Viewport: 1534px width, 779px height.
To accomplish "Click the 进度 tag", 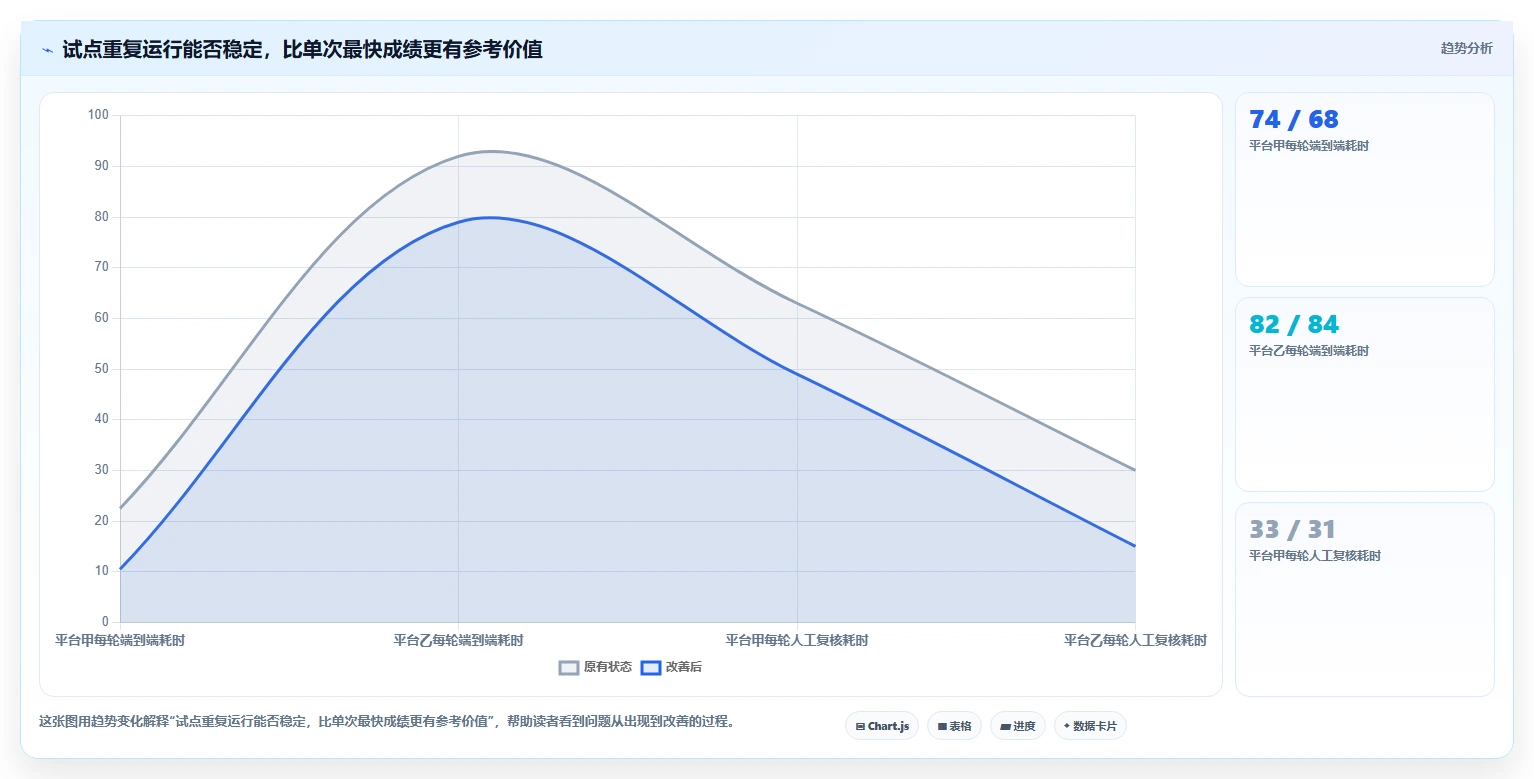I will point(1018,726).
